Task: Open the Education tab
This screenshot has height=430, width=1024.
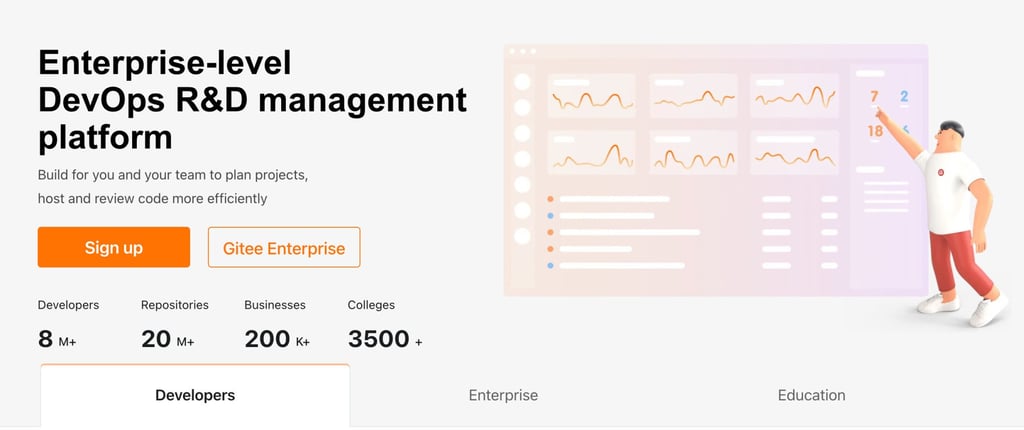Action: coord(811,395)
